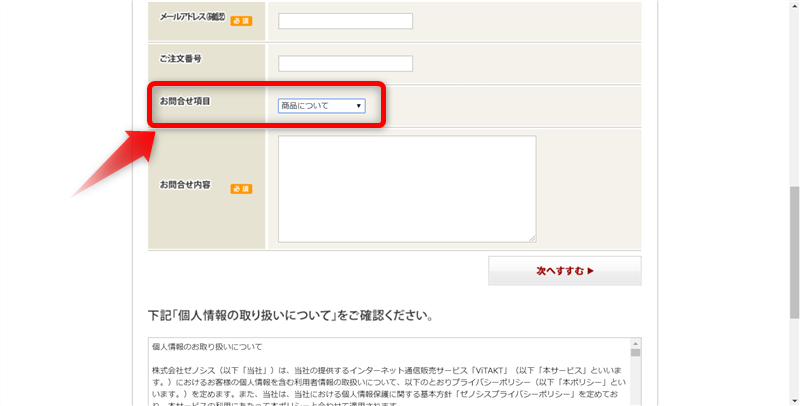The width and height of the screenshot is (800, 406).
Task: Click the 個人情報のお取り扱いについて line in policy box
Action: click(207, 347)
